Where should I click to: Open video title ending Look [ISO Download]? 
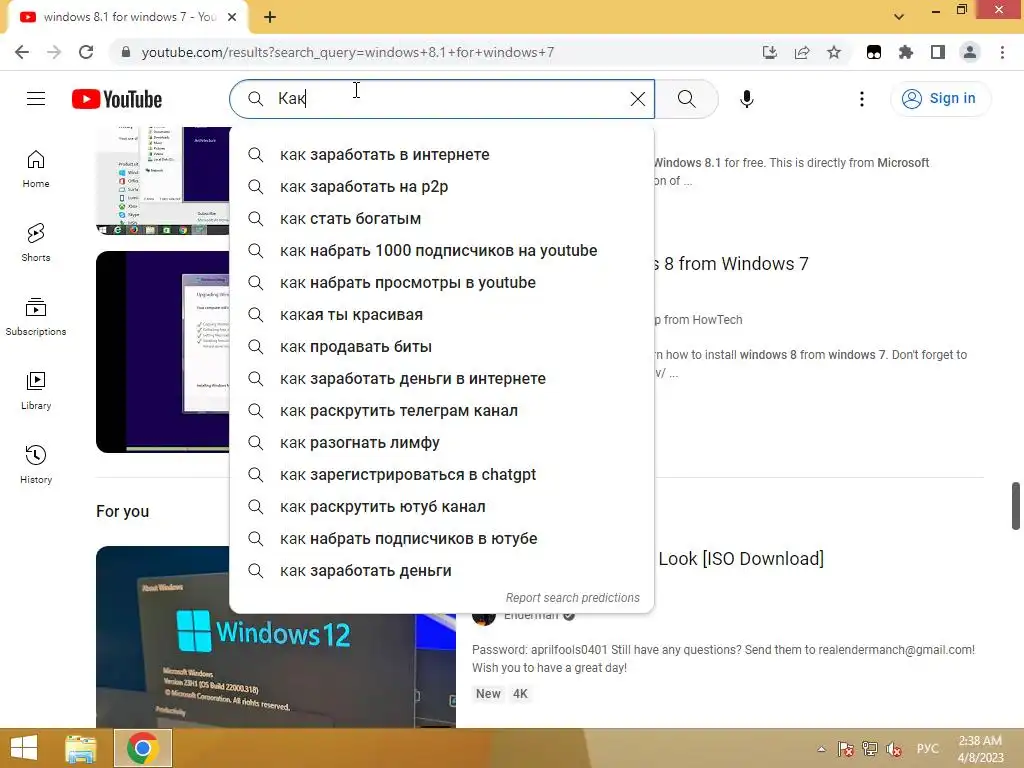click(741, 558)
